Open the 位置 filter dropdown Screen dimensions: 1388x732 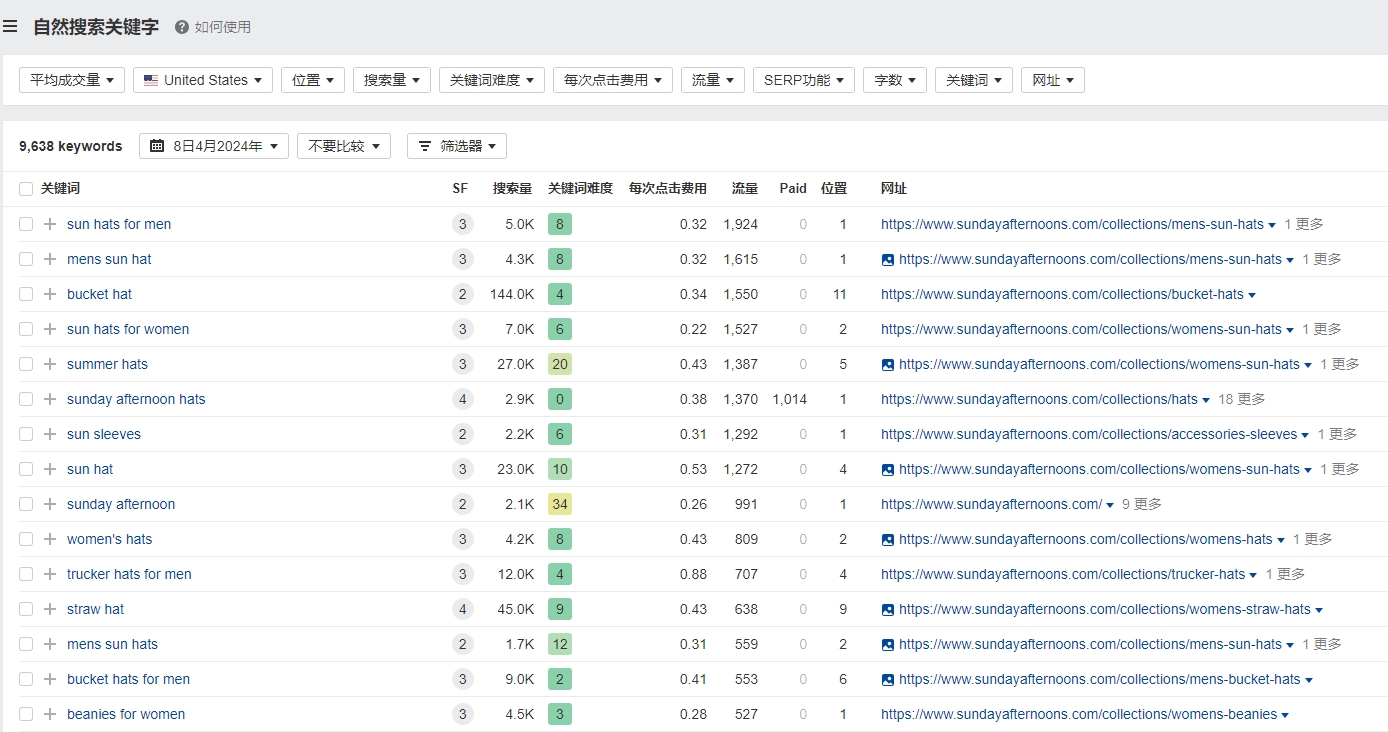point(313,80)
